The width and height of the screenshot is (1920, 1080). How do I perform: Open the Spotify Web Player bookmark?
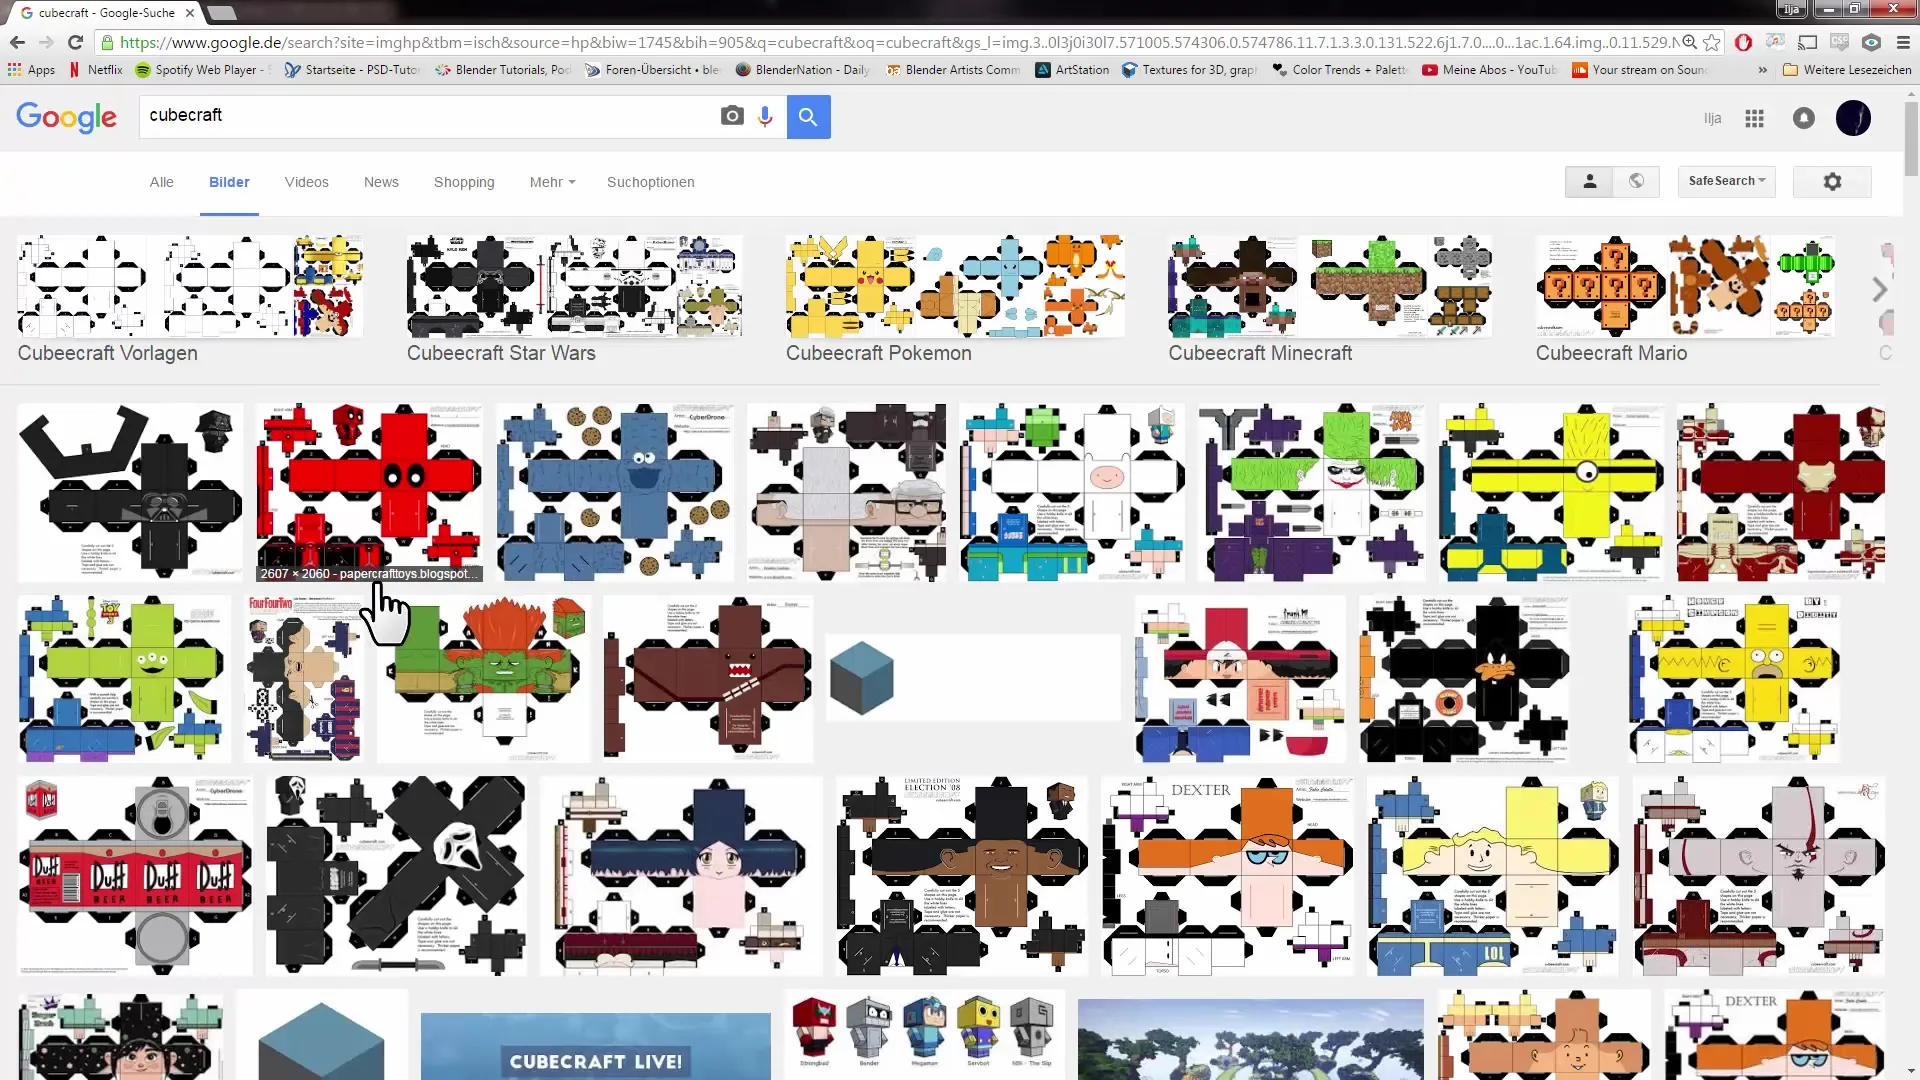(x=203, y=70)
